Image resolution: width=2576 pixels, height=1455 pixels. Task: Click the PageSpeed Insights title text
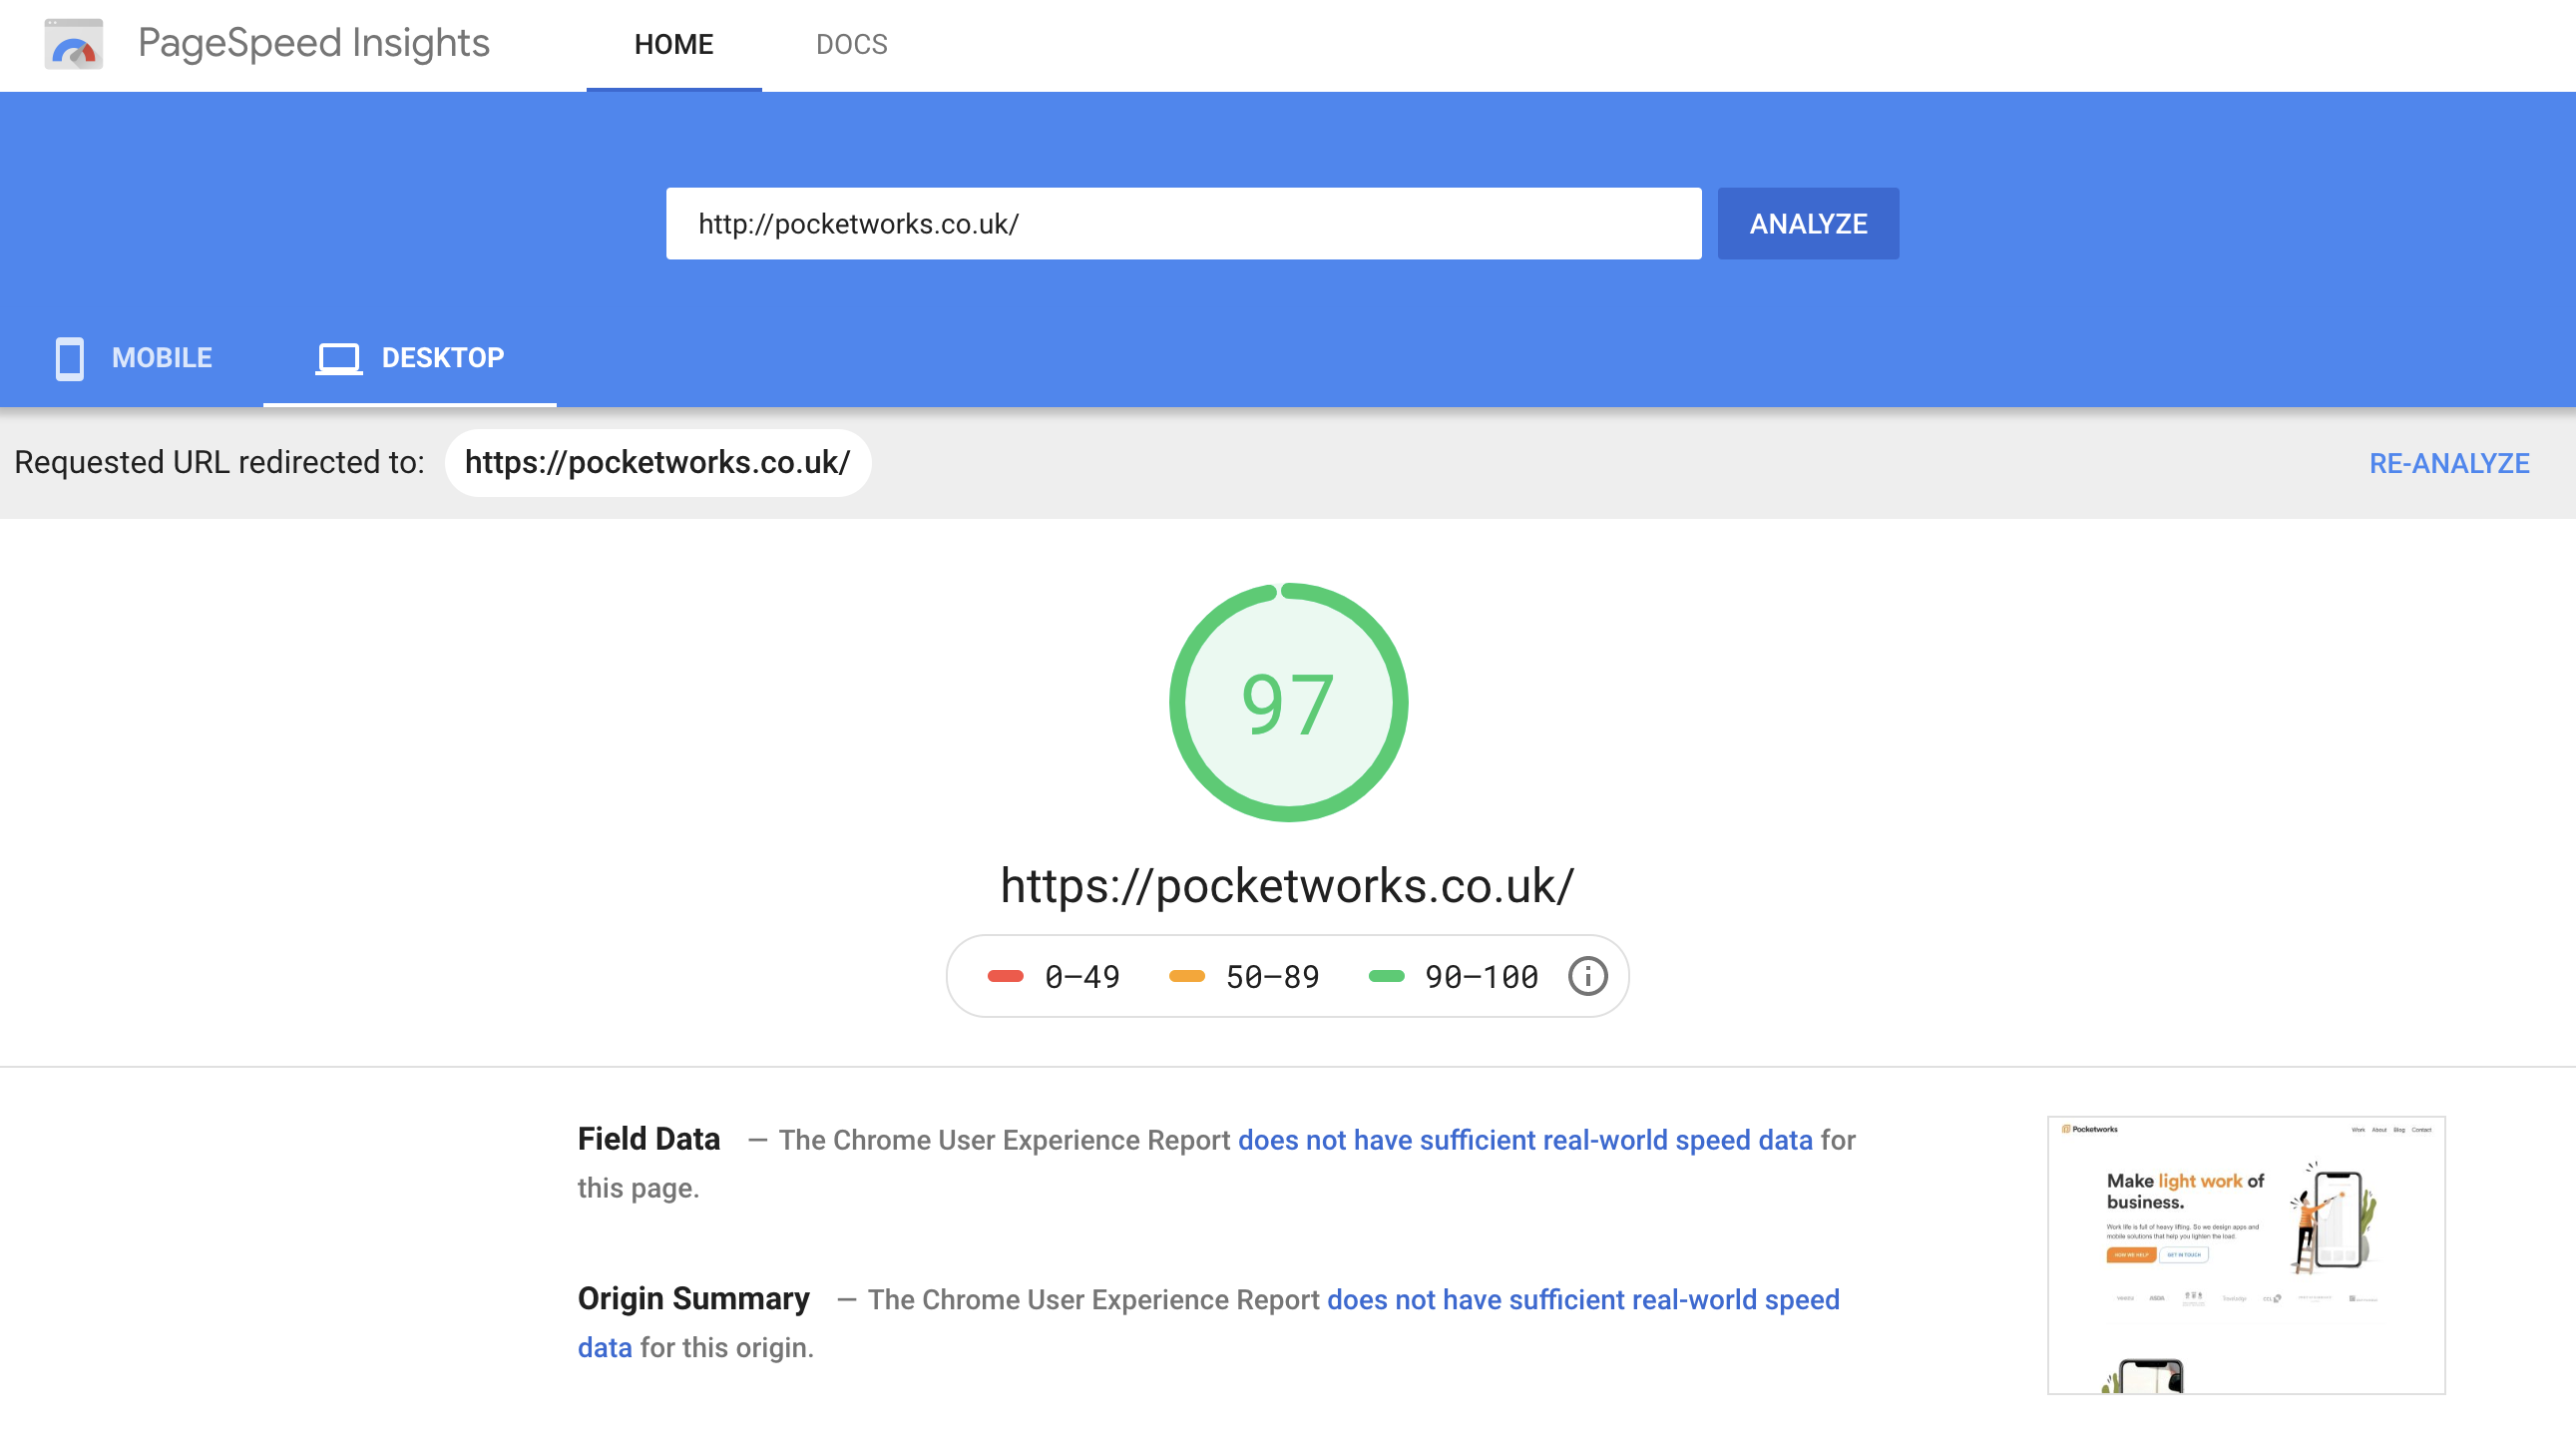[x=314, y=44]
